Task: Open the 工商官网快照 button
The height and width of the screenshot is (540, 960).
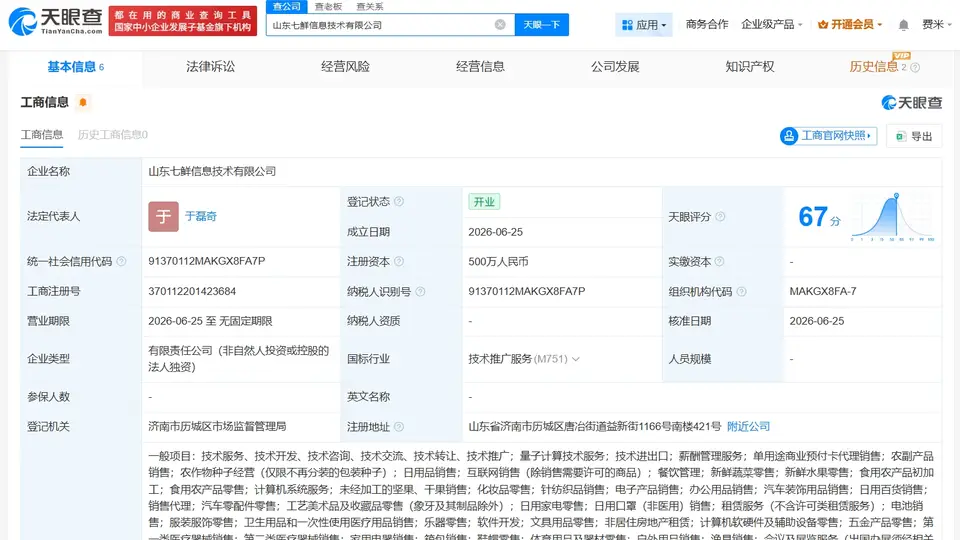Action: pos(828,136)
